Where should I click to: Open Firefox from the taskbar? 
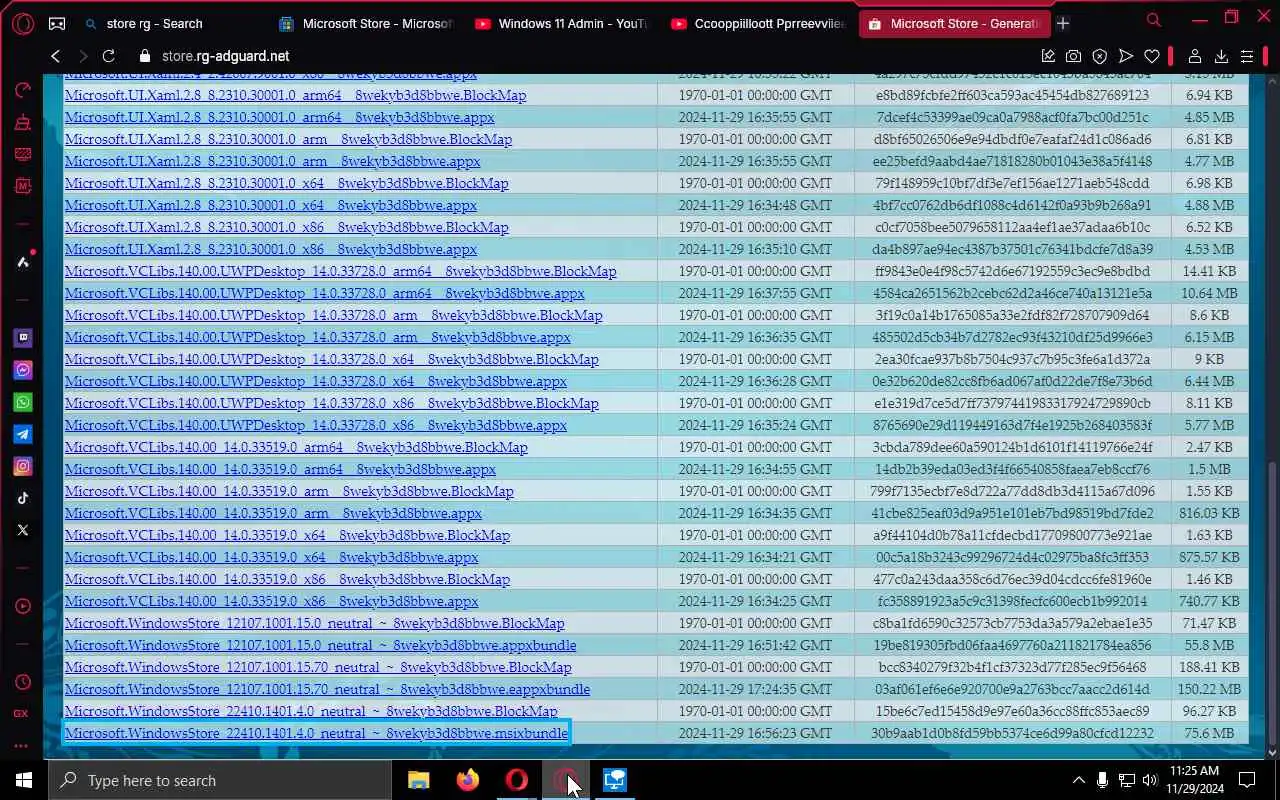click(x=467, y=780)
